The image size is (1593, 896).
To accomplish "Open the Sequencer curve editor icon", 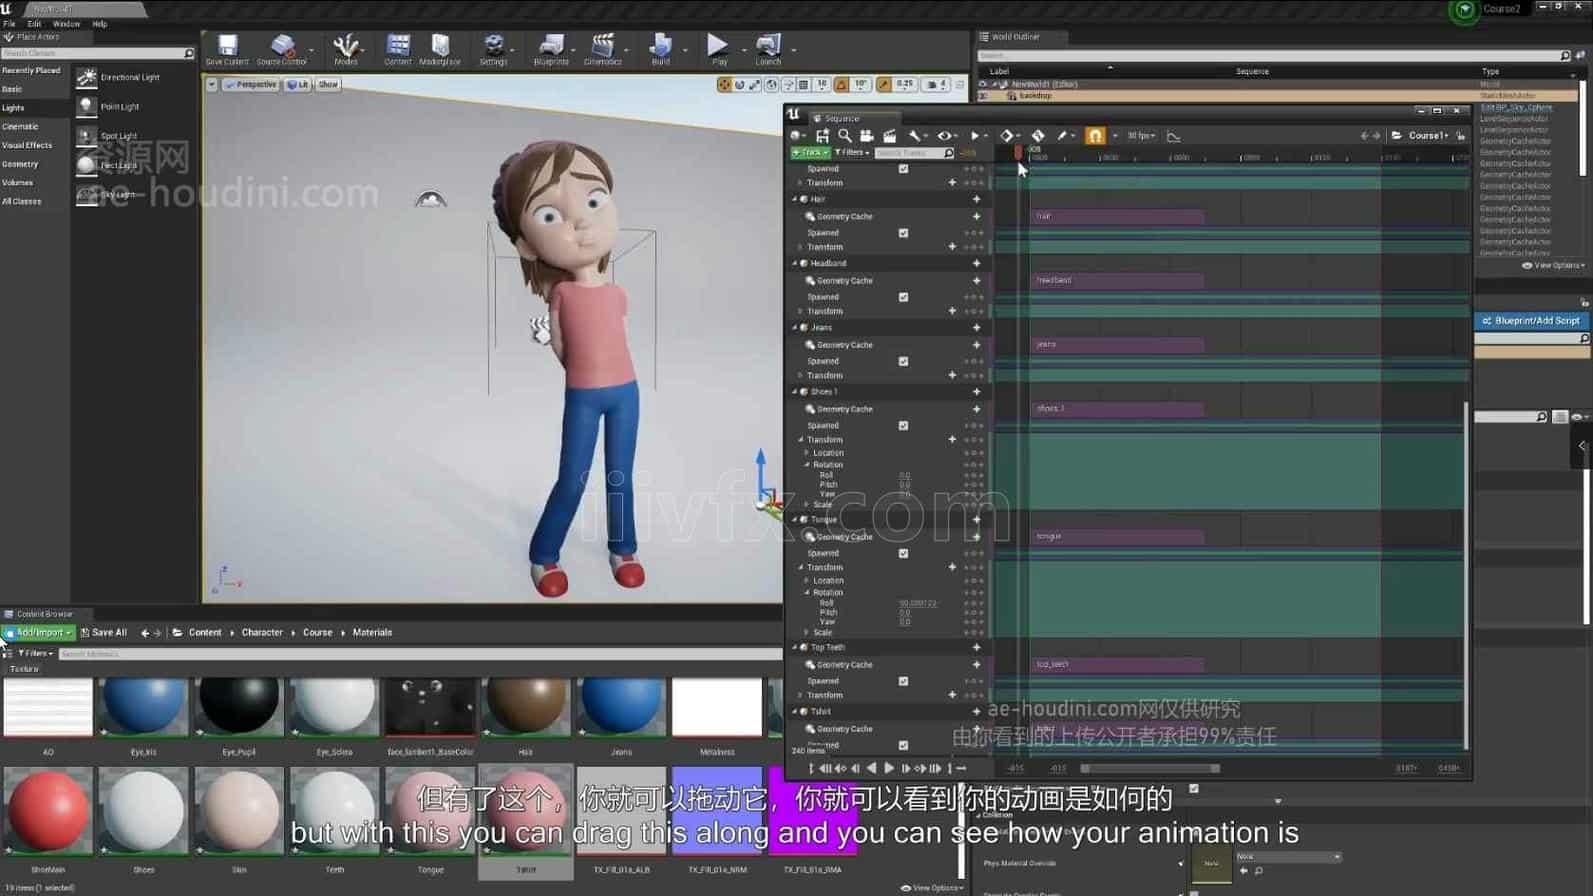I will coord(1174,135).
